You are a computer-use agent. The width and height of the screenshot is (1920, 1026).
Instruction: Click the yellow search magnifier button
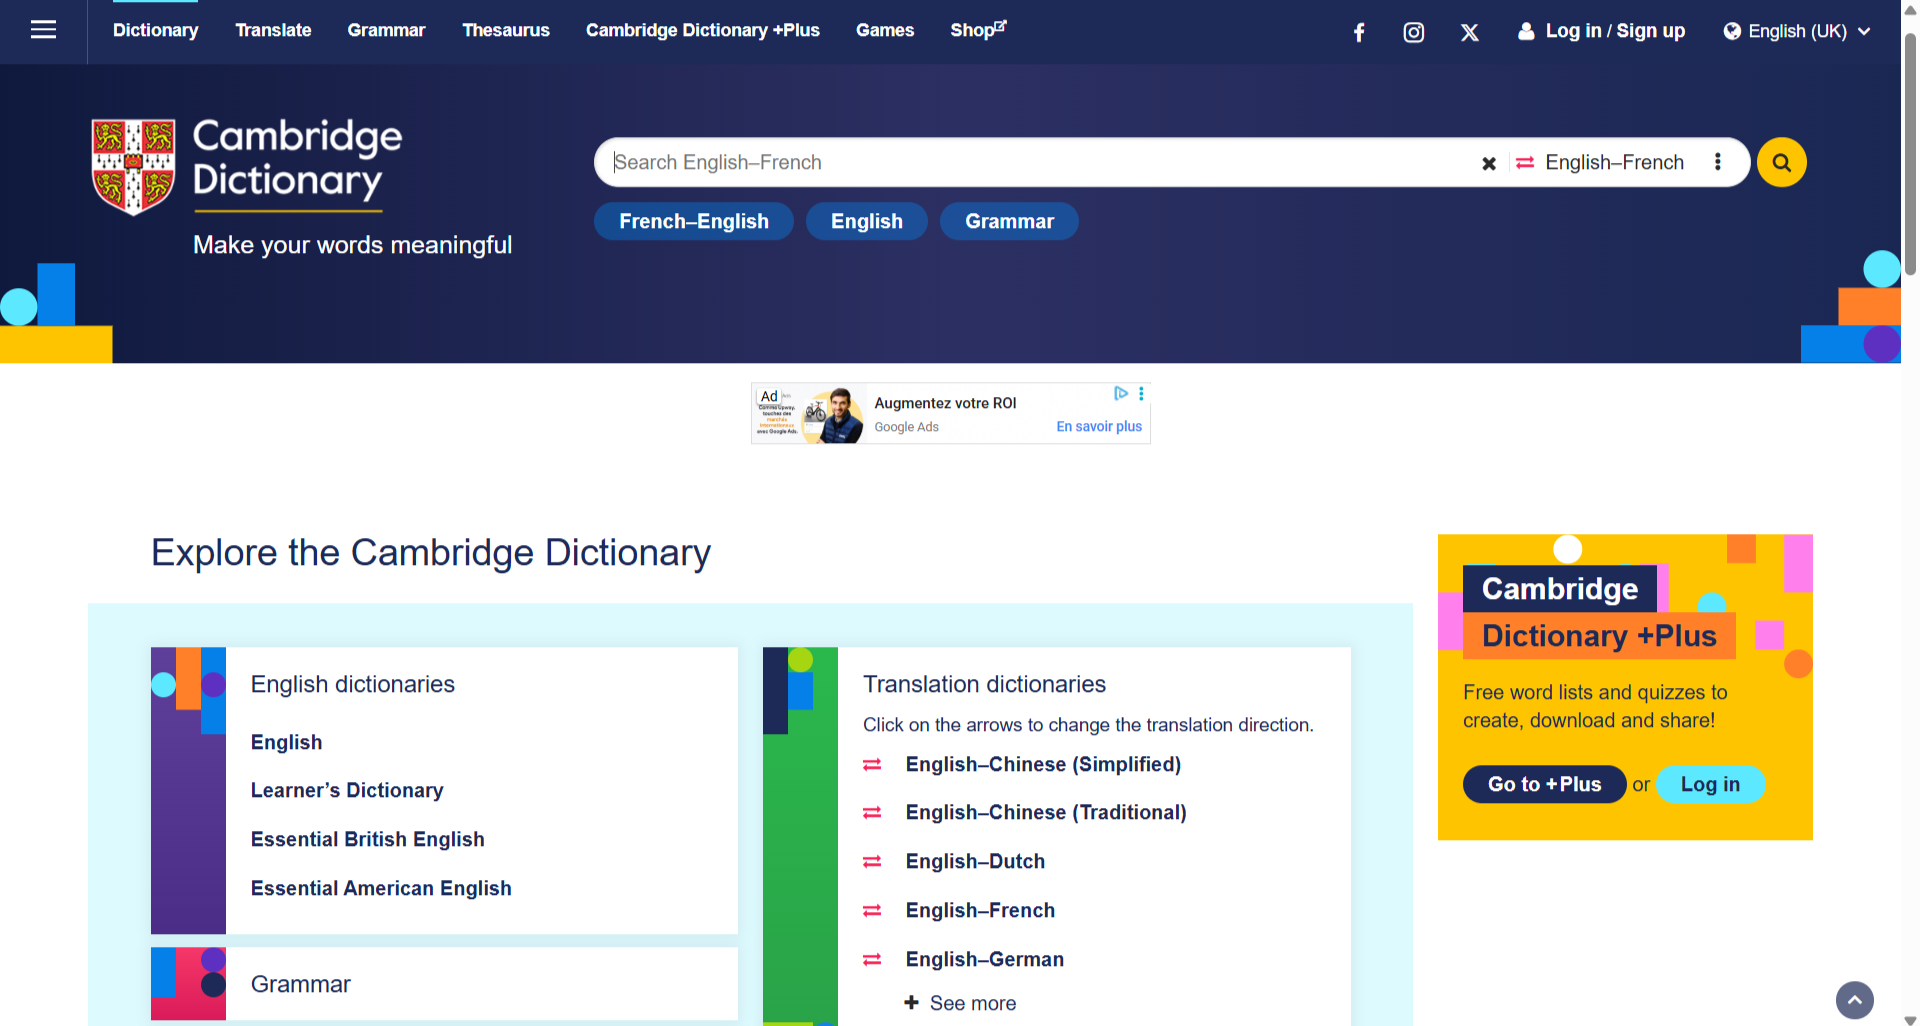[1781, 163]
